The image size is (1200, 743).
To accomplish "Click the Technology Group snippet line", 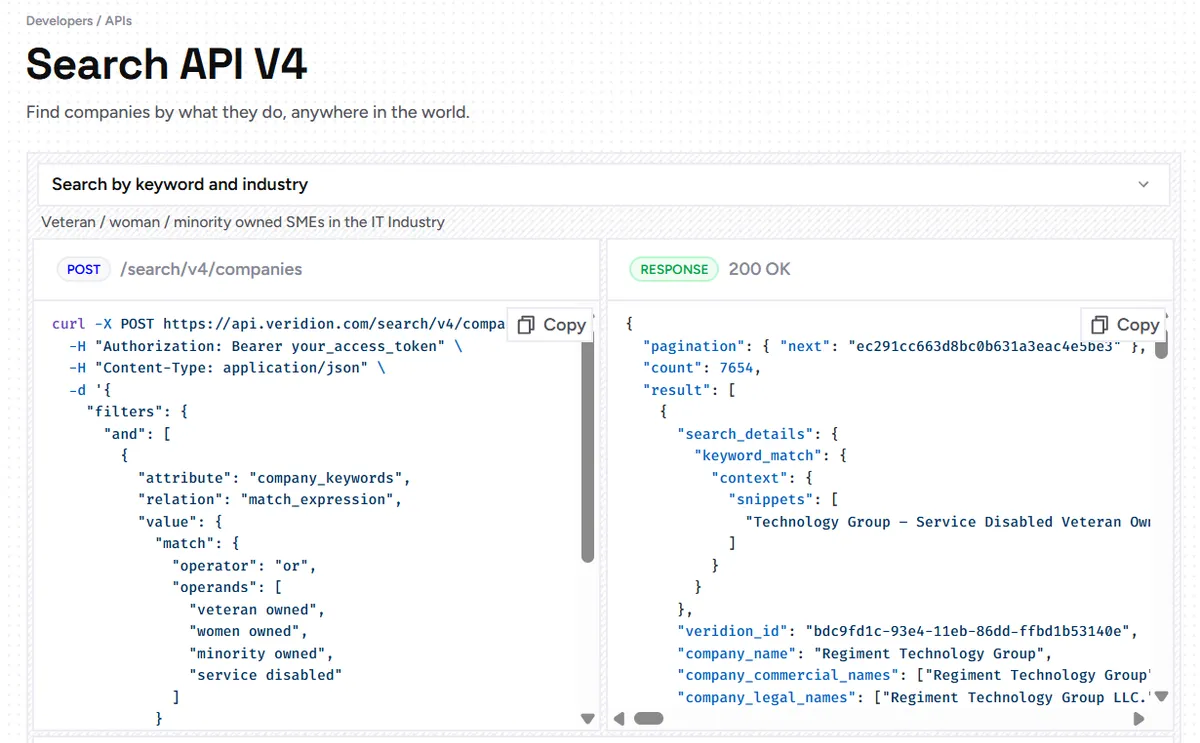I will point(948,522).
